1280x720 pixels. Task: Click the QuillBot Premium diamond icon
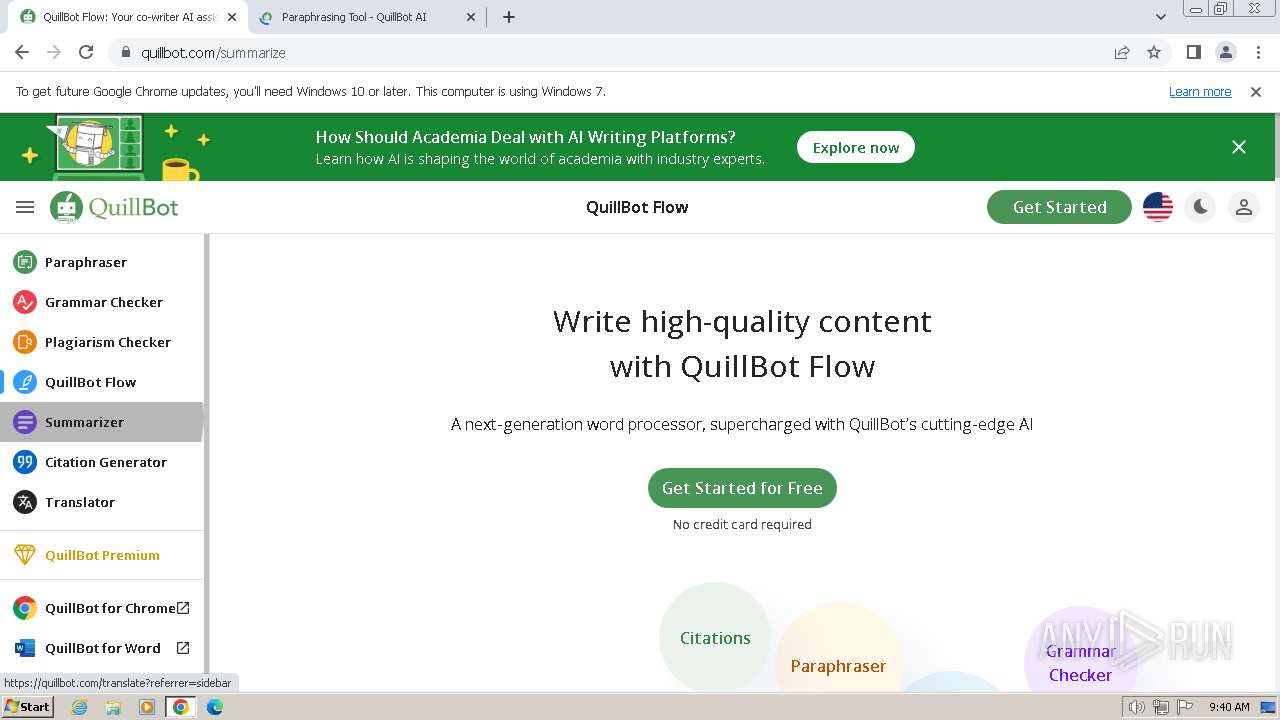pos(25,555)
